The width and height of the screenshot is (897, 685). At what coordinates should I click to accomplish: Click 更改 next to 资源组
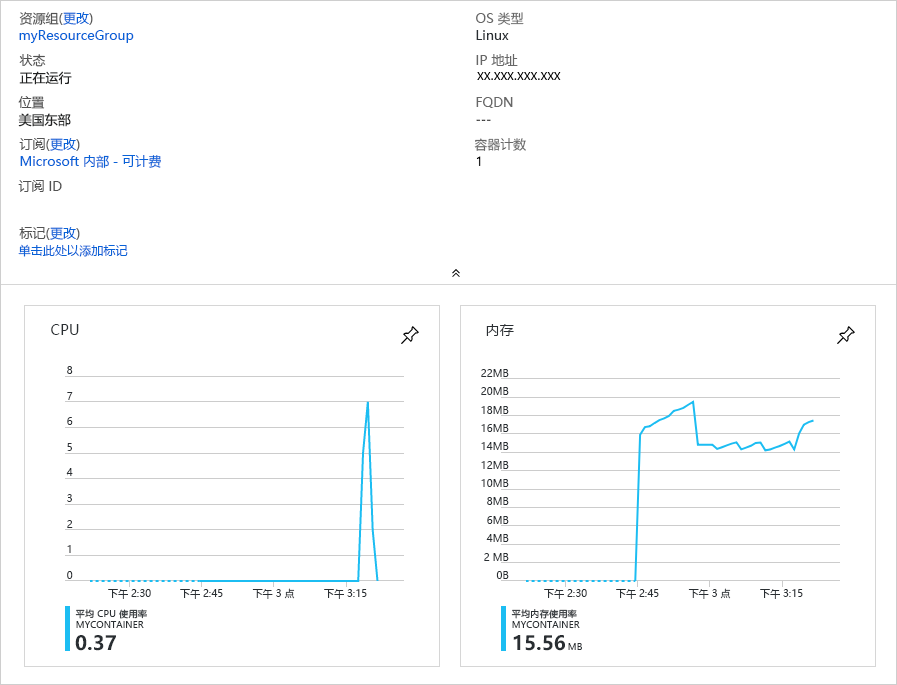77,18
